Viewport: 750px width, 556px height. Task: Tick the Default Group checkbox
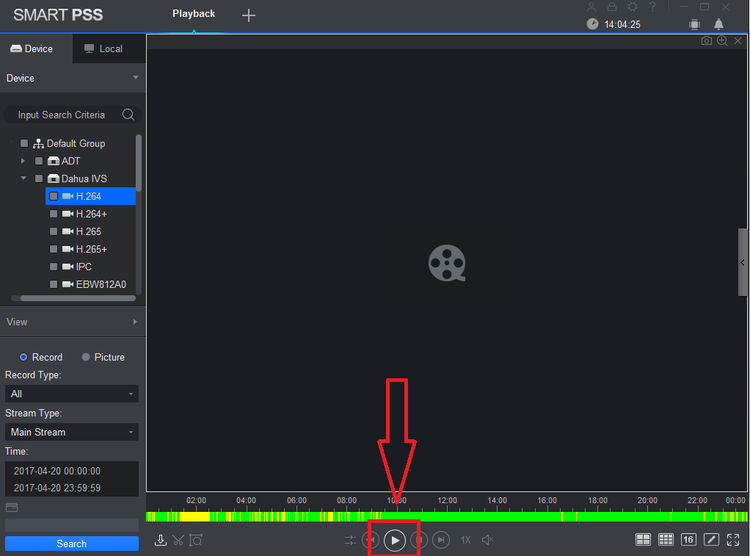(x=24, y=143)
